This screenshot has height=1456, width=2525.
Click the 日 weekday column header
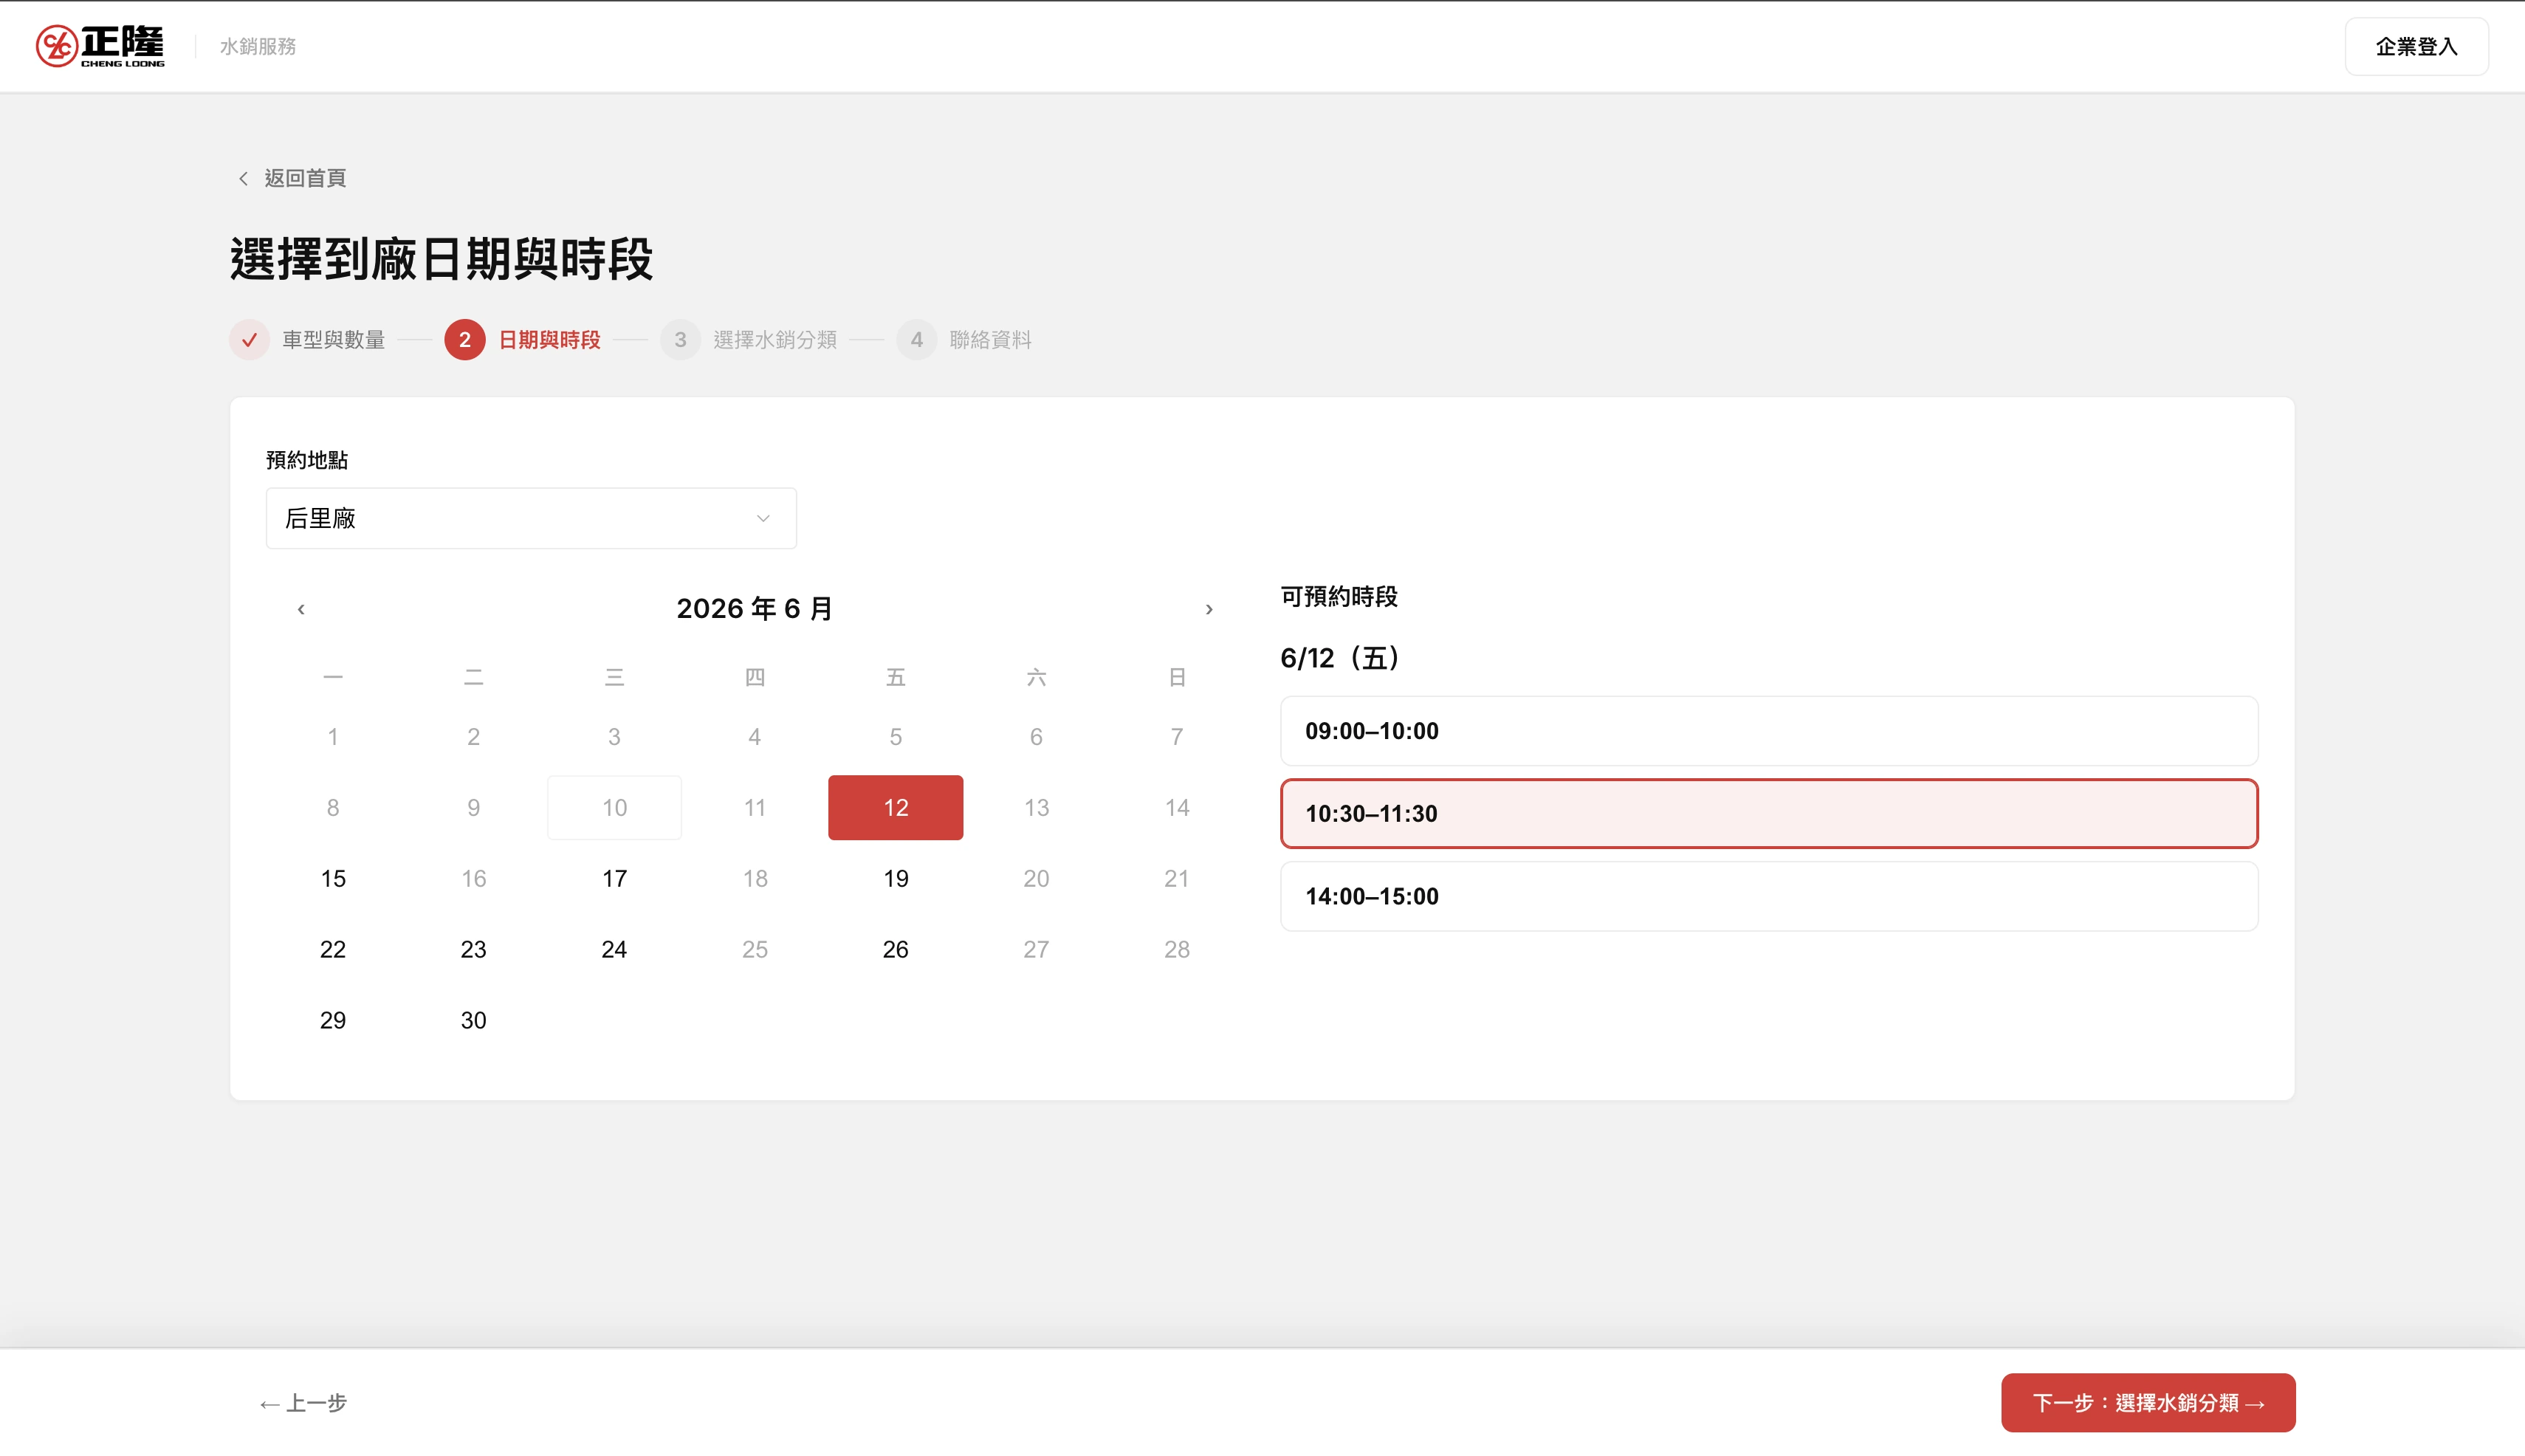(x=1177, y=678)
